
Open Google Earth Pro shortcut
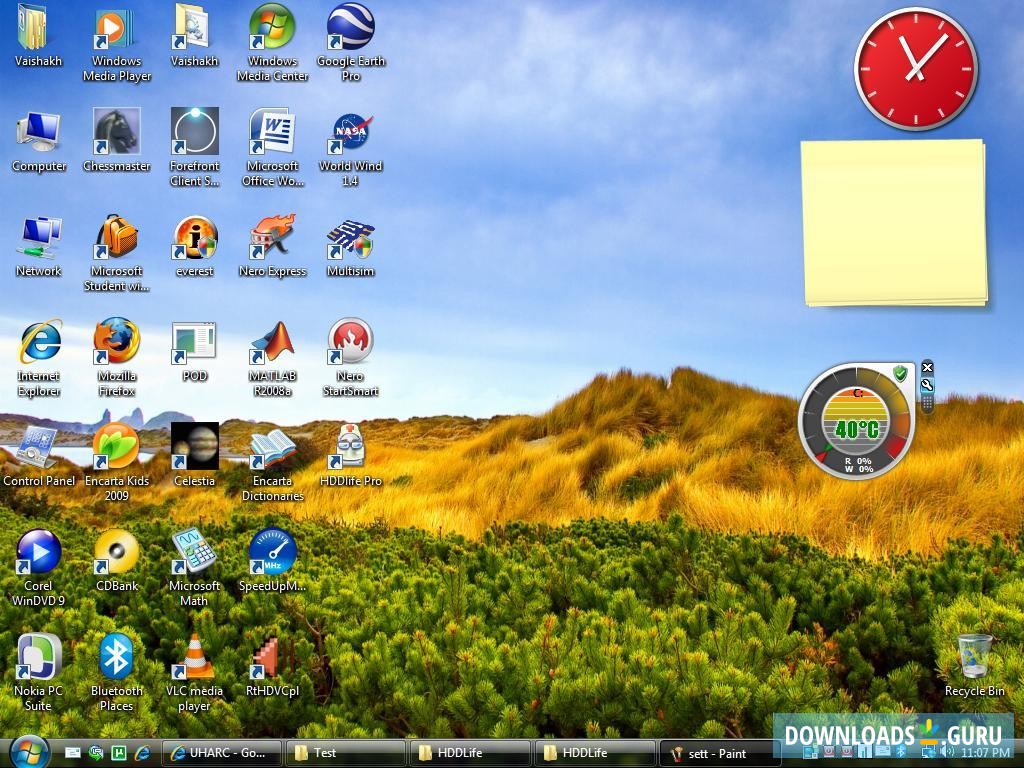coord(351,43)
